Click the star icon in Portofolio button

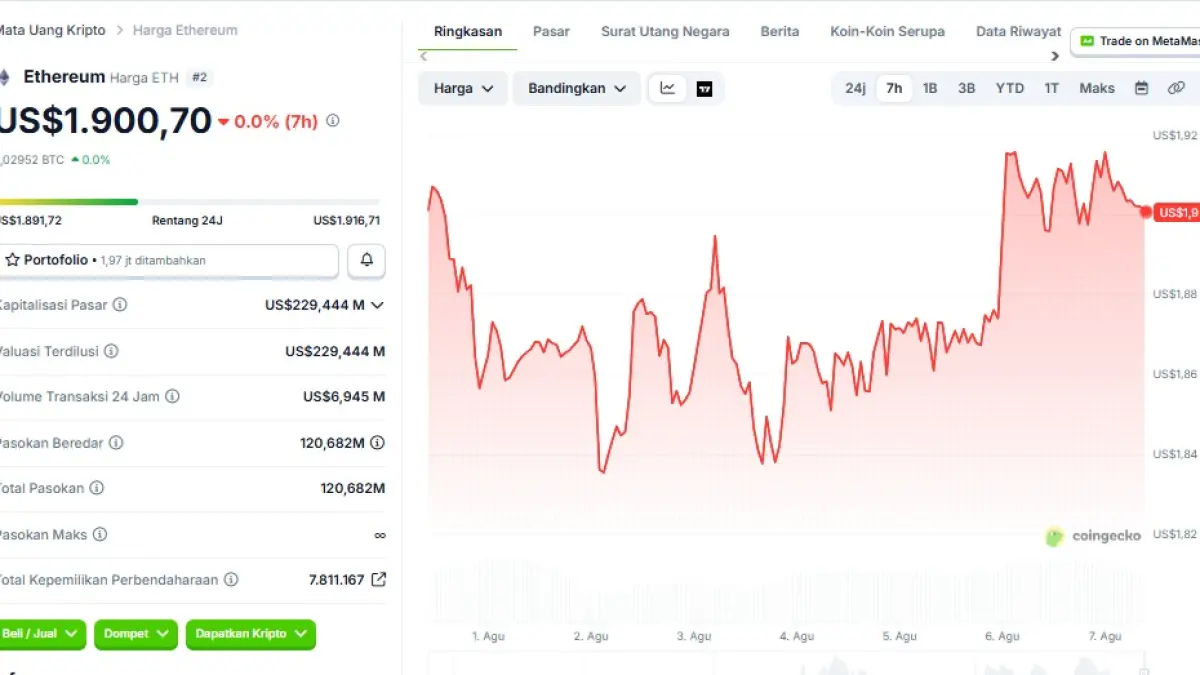click(x=13, y=260)
